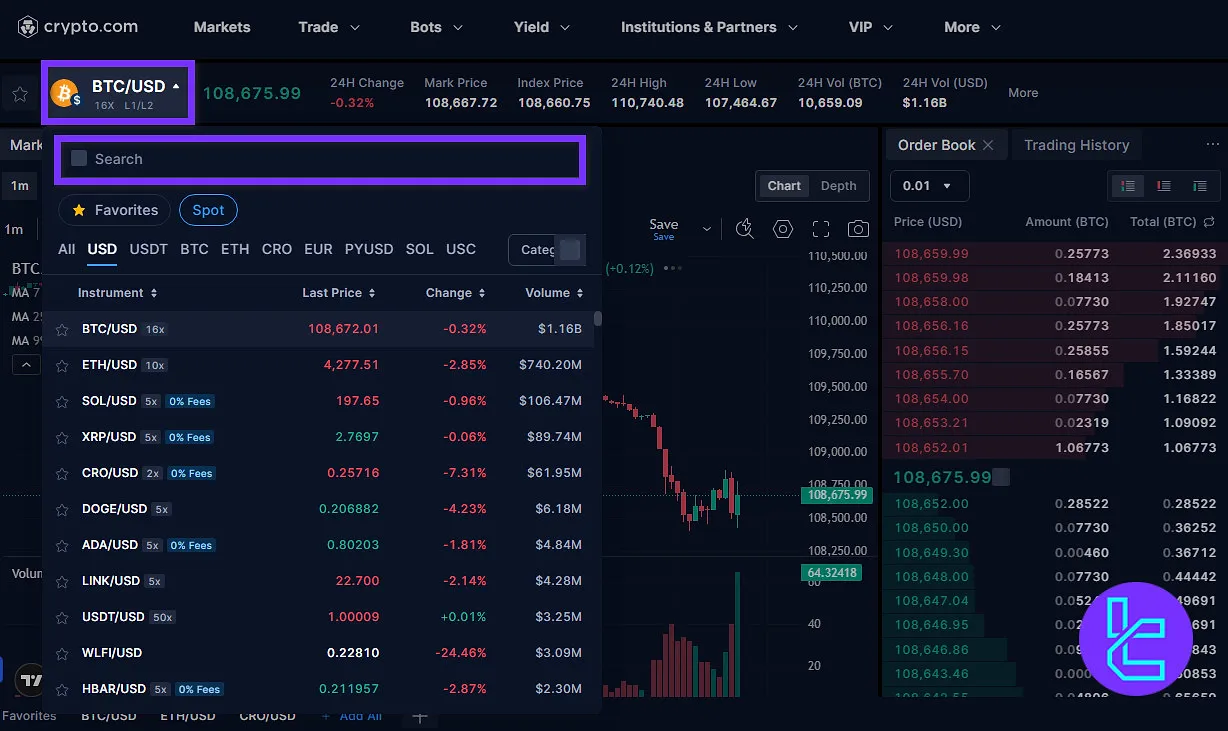Filter pairs by USDT quote

coord(149,249)
